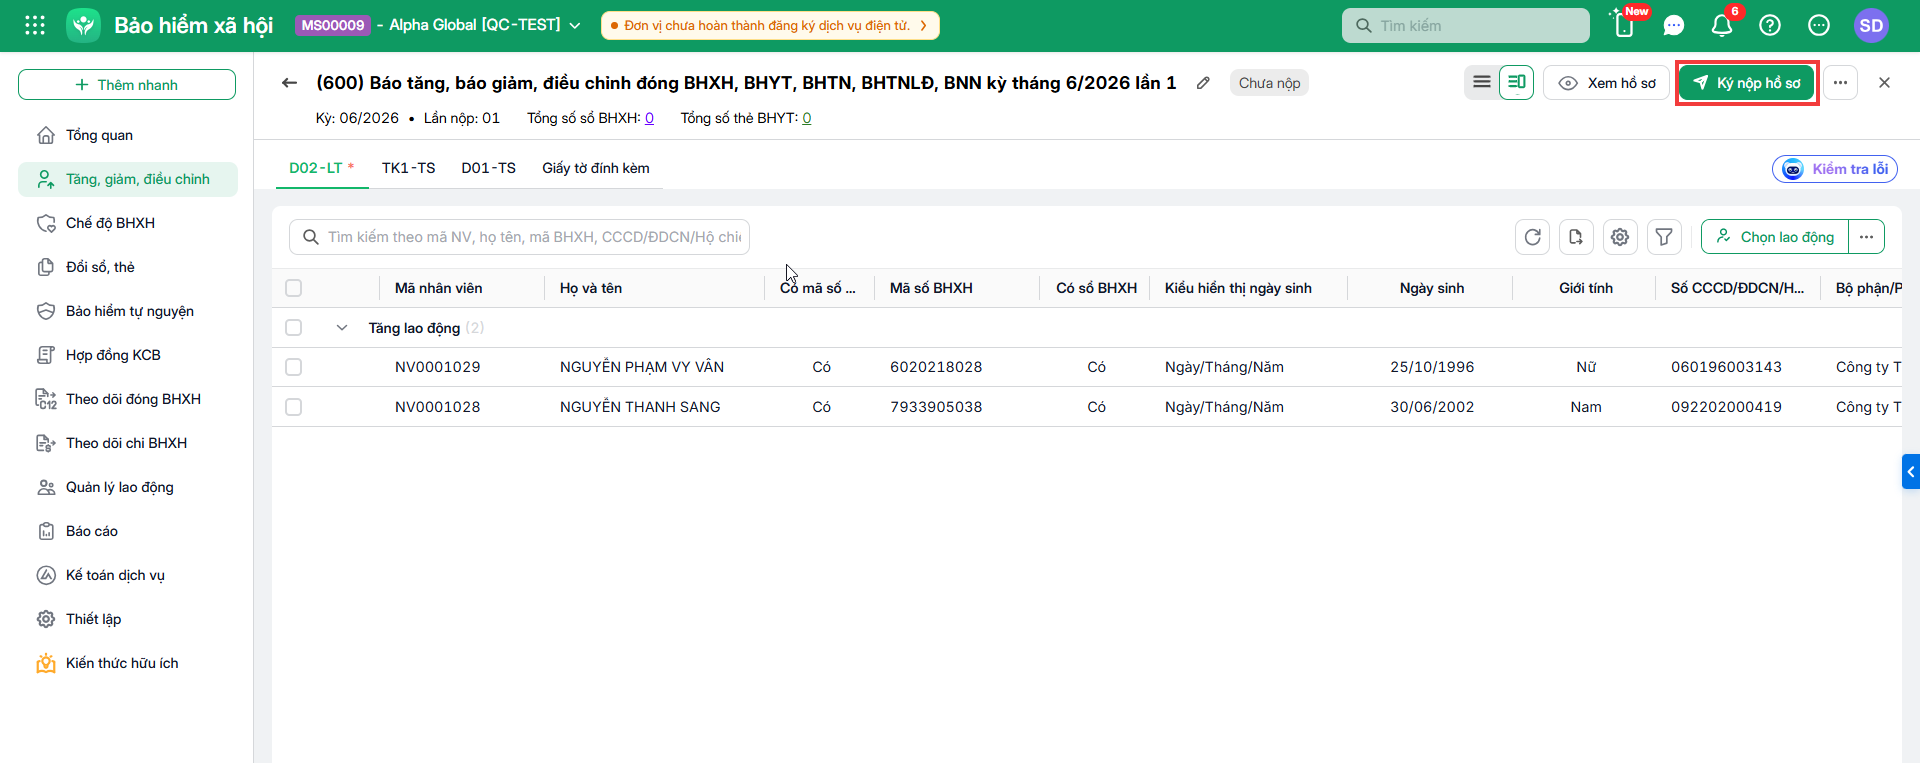Click BHXH code 6020218028
1920x763 pixels.
[x=936, y=367]
